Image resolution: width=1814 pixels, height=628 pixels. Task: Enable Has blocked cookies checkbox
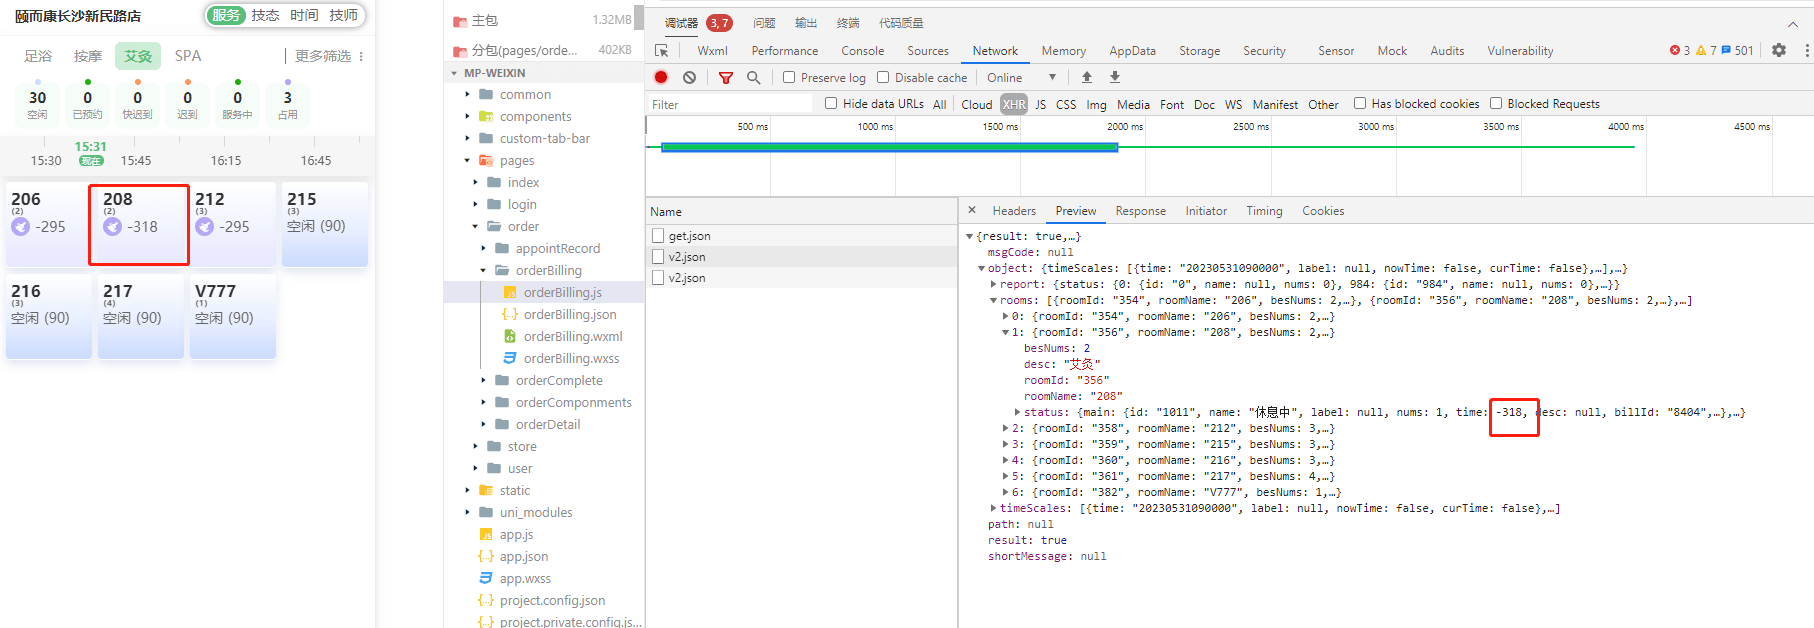[1360, 103]
